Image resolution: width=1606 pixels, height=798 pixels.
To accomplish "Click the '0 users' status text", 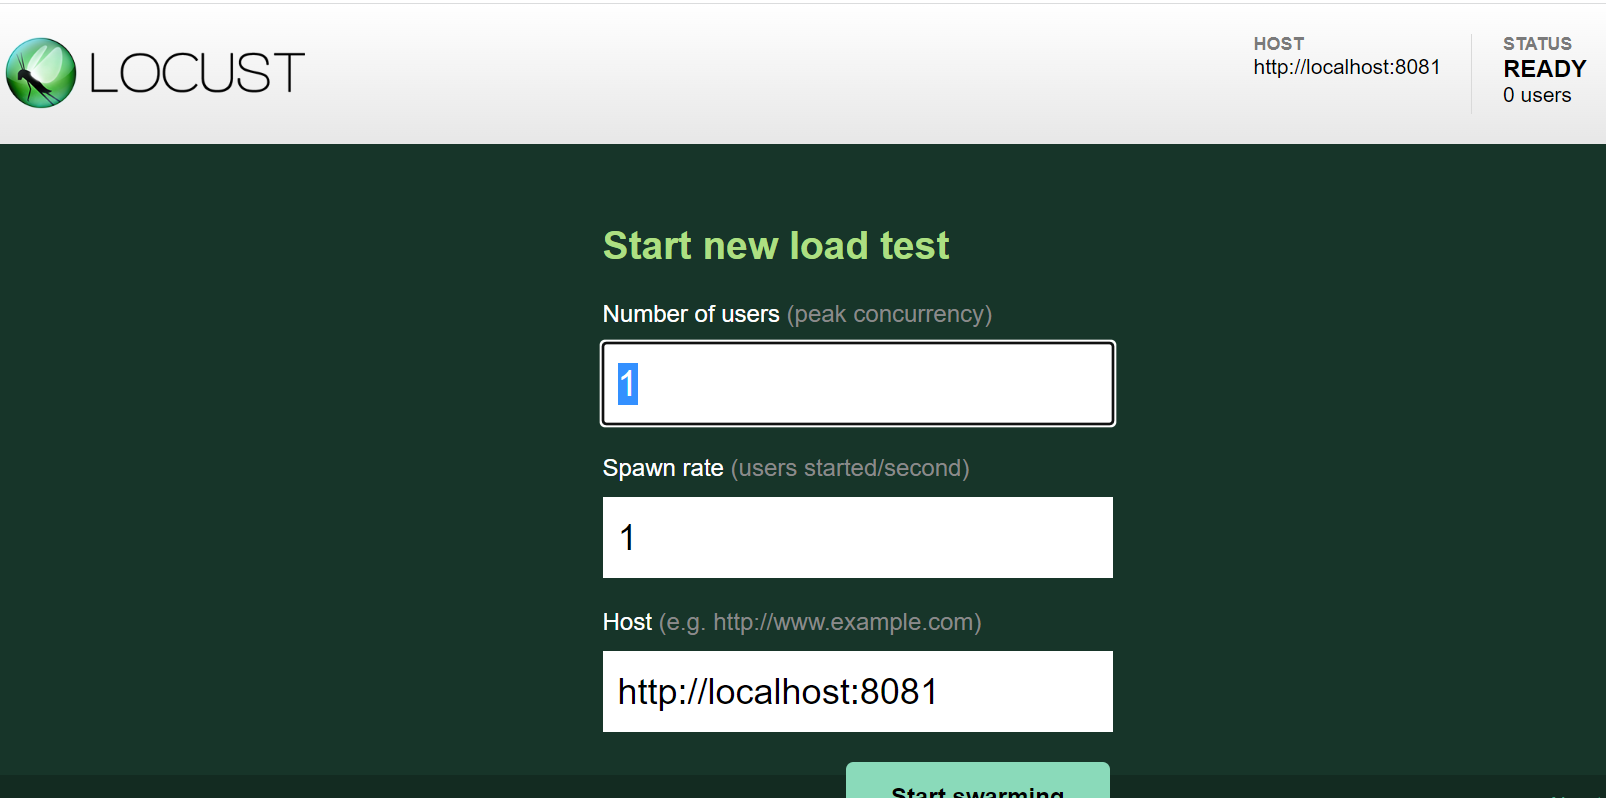I will [x=1537, y=95].
